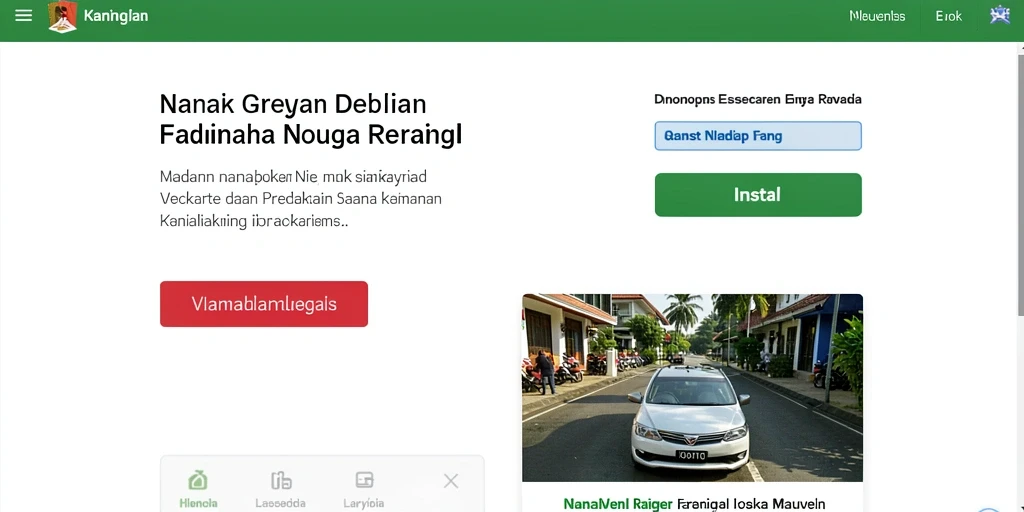This screenshot has height=512, width=1024.
Task: Open the Mleuenlas header menu item
Action: click(x=877, y=16)
